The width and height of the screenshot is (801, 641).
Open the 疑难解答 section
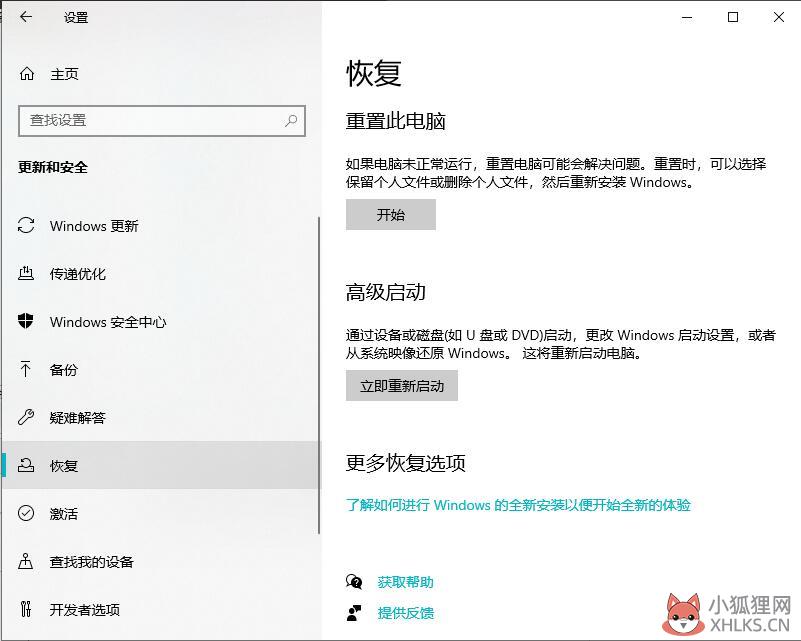(78, 418)
